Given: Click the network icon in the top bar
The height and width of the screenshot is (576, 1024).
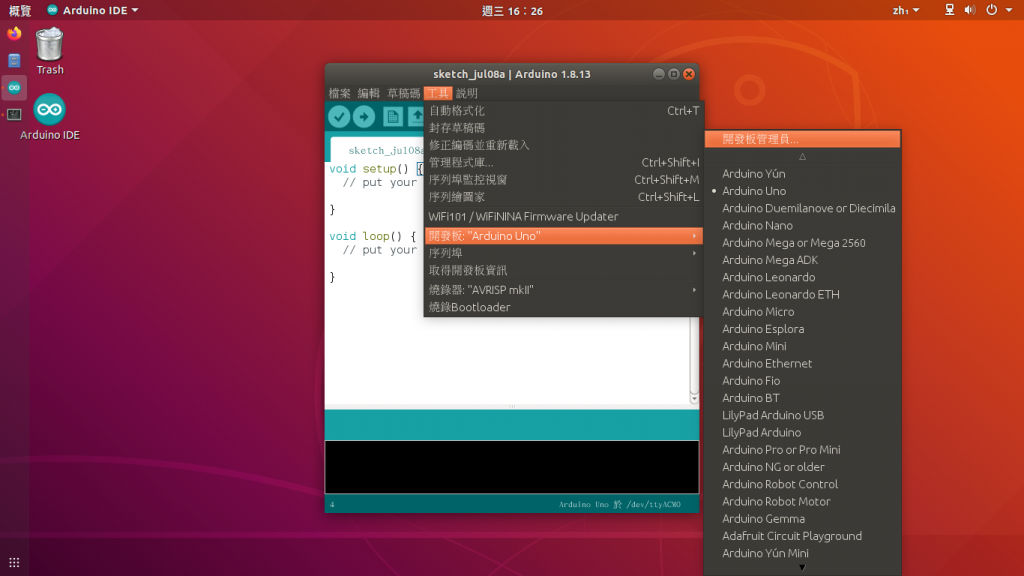Looking at the screenshot, I should (950, 10).
